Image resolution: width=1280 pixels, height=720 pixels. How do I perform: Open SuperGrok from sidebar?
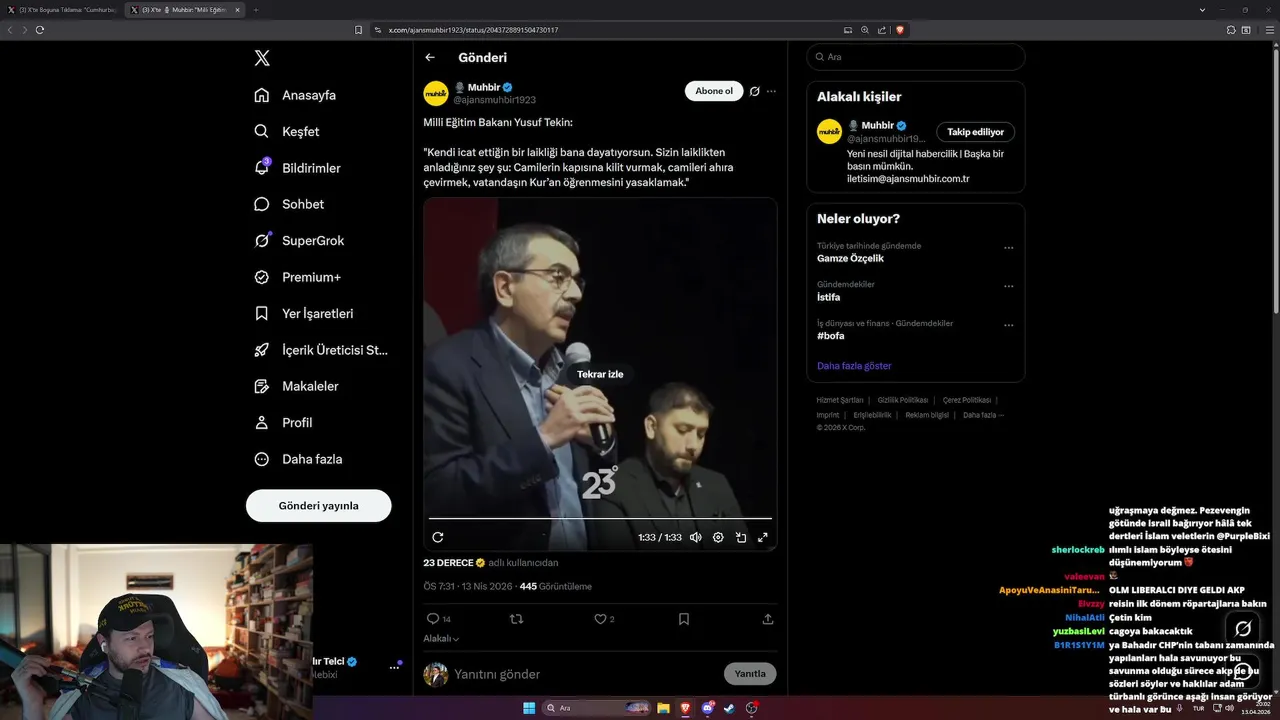click(299, 240)
